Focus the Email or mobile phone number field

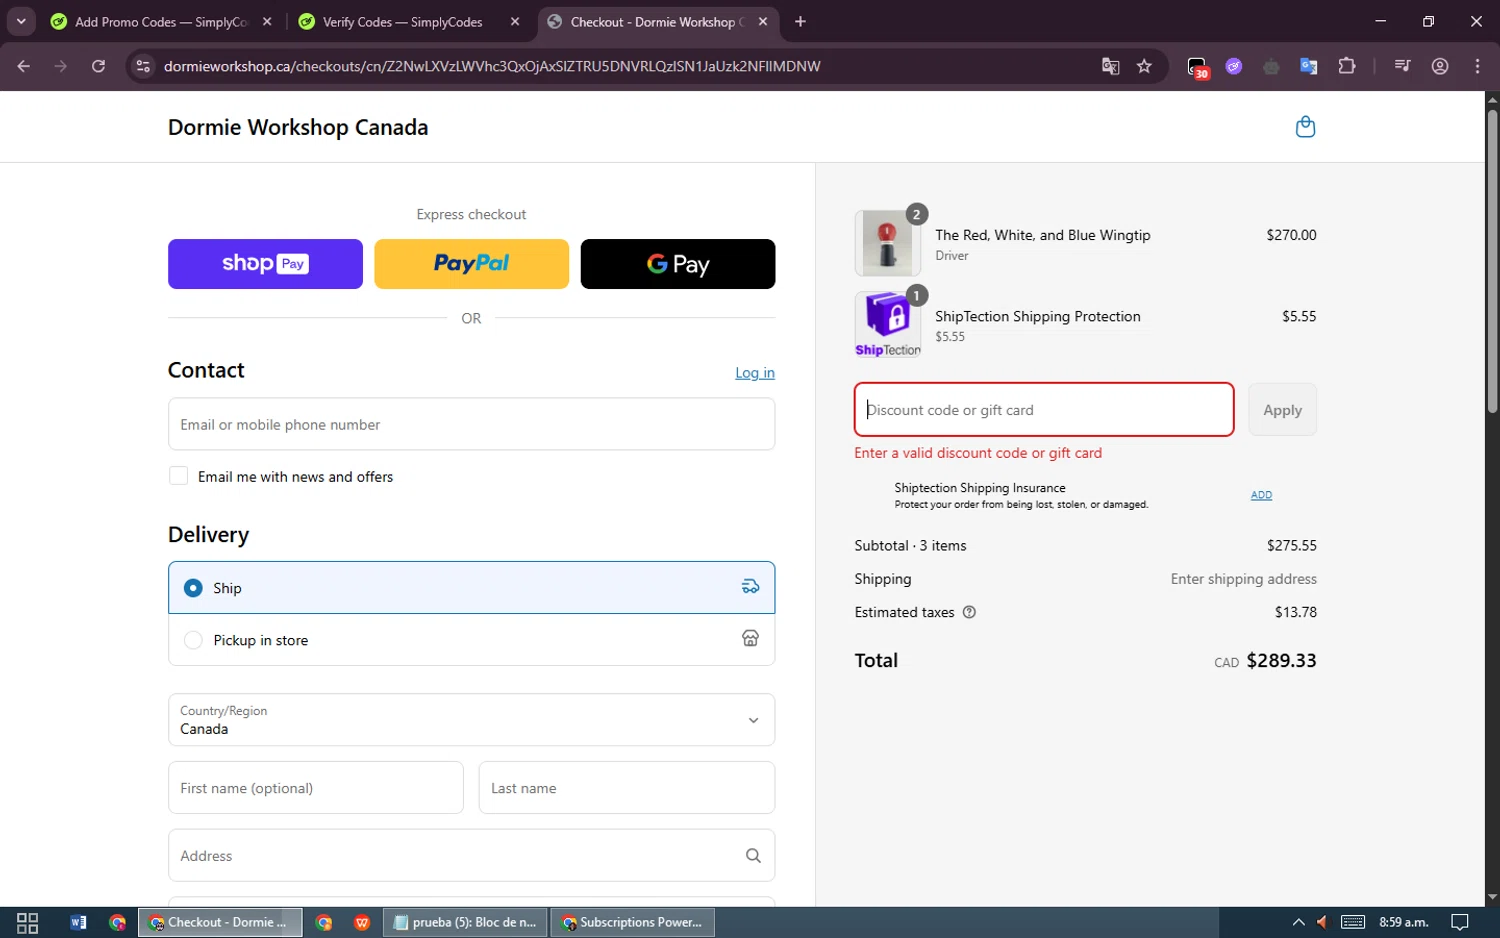coord(471,424)
